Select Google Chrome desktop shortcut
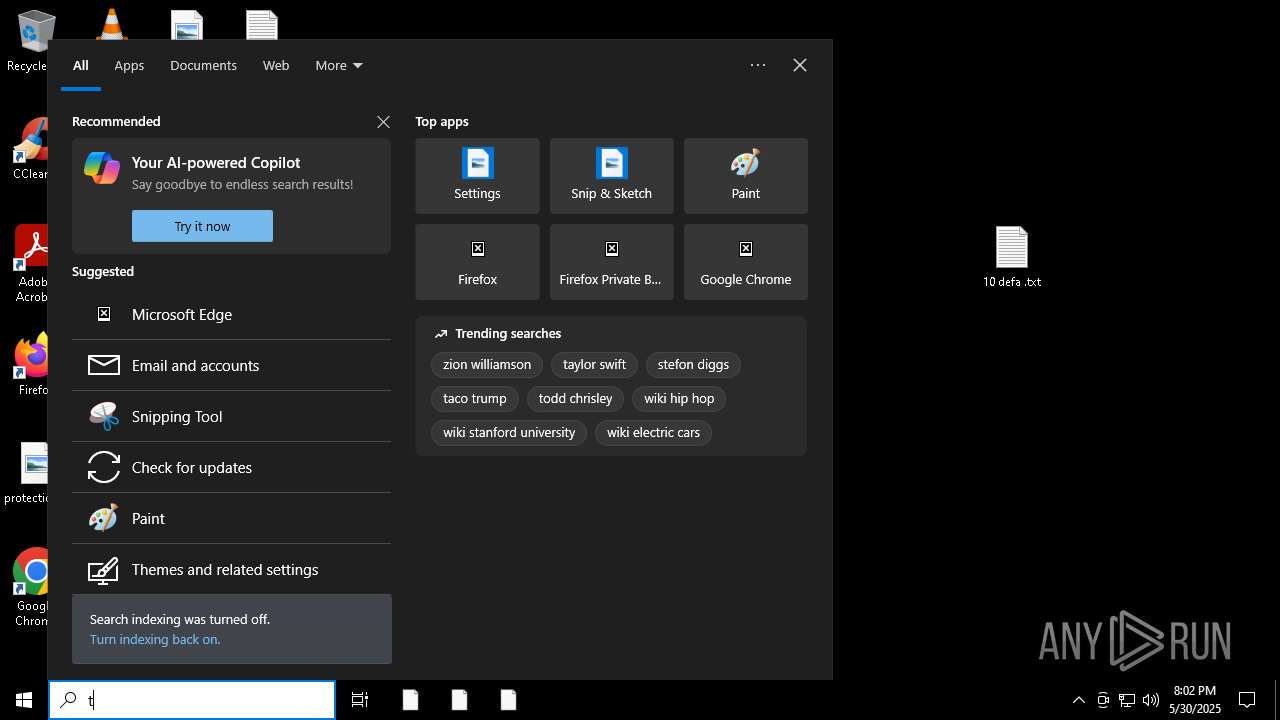The width and height of the screenshot is (1280, 720). pyautogui.click(x=30, y=588)
